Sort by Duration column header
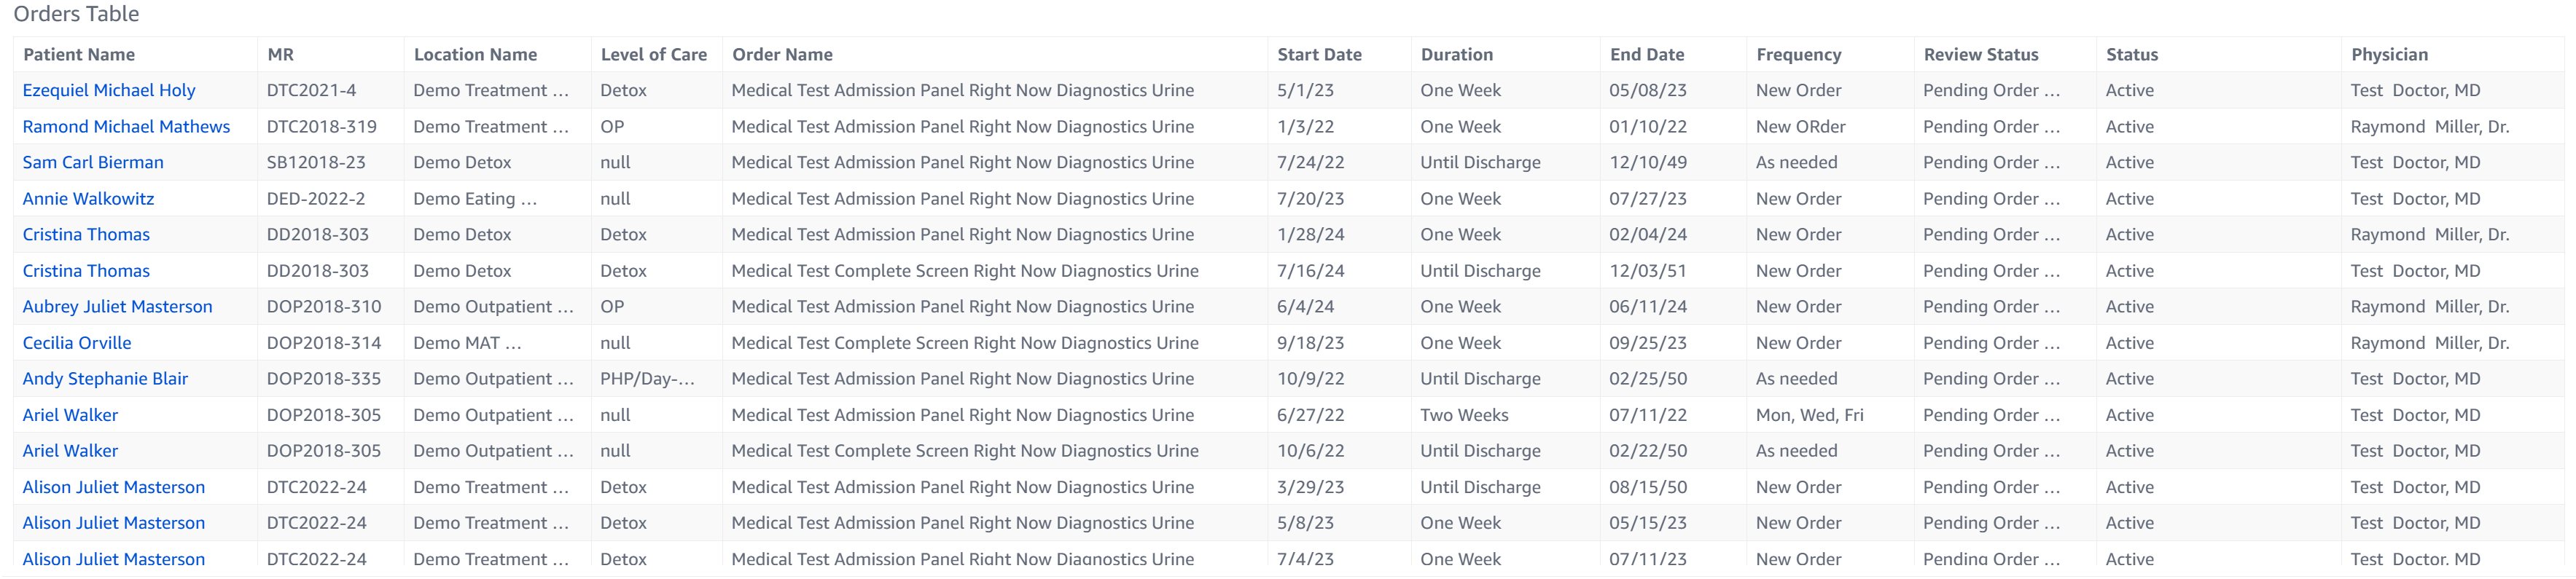The height and width of the screenshot is (579, 2576). tap(1456, 55)
